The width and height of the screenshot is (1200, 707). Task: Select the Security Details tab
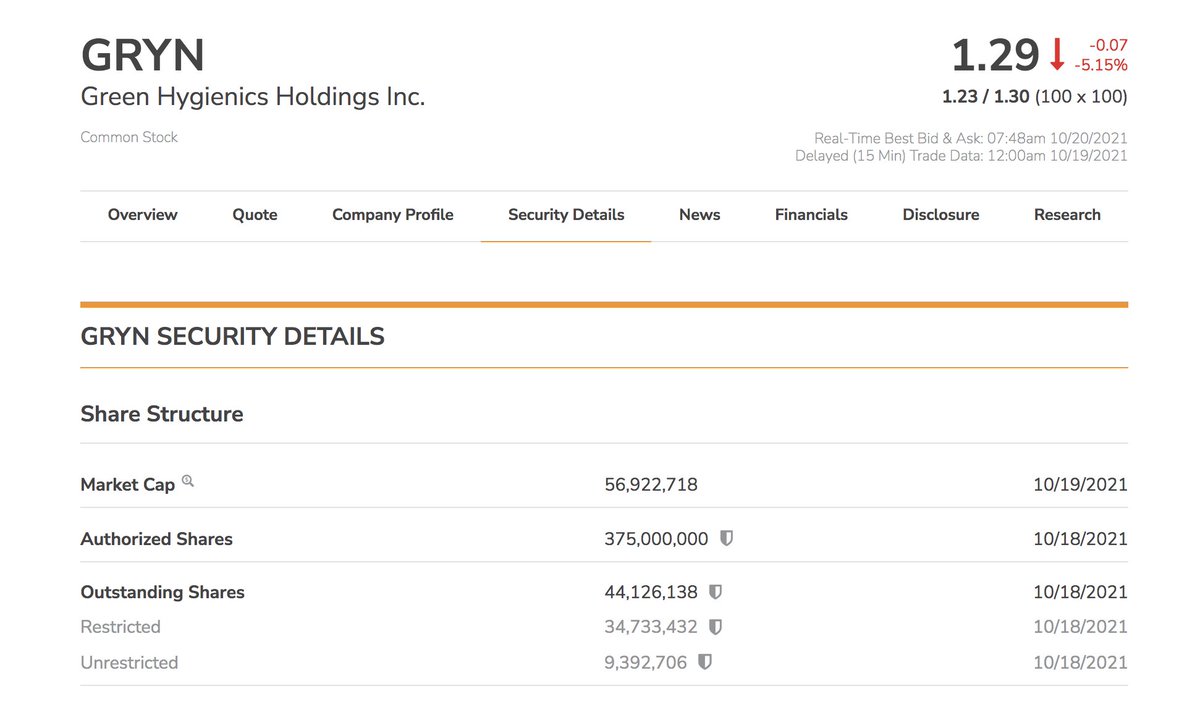click(x=566, y=215)
